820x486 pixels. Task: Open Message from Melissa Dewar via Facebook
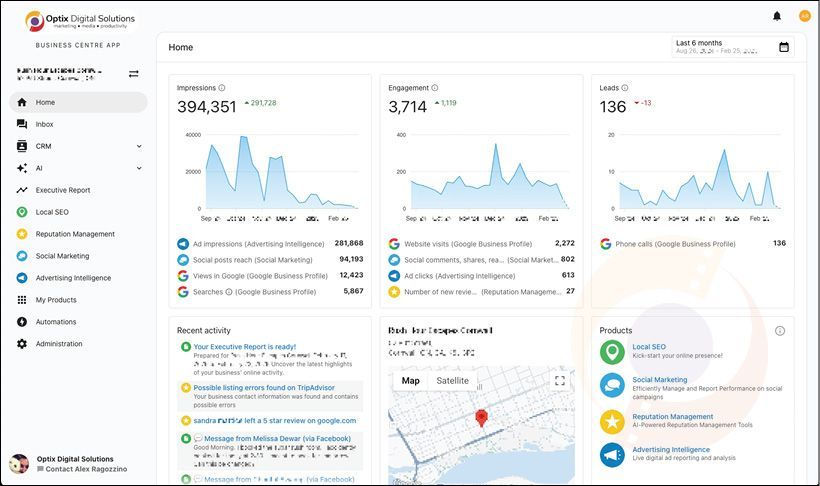pyautogui.click(x=277, y=438)
